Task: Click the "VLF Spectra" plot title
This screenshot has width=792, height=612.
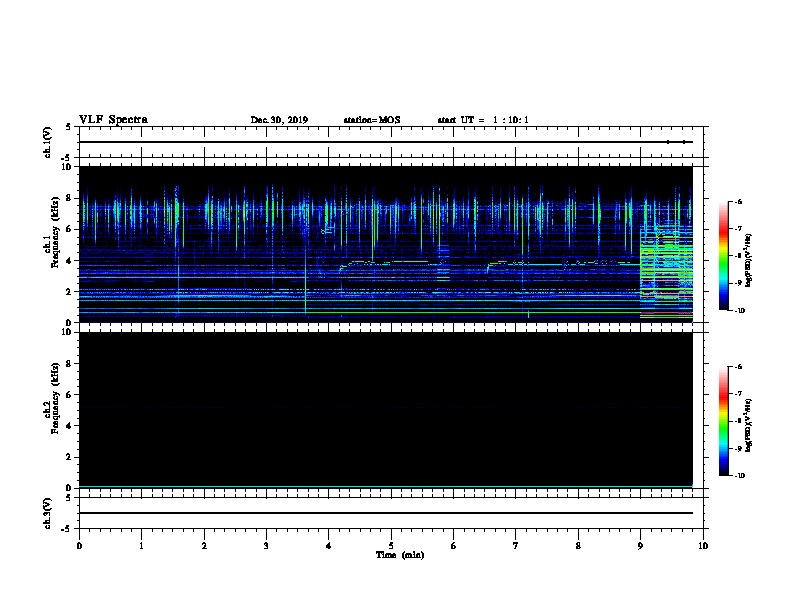Action: tap(113, 120)
